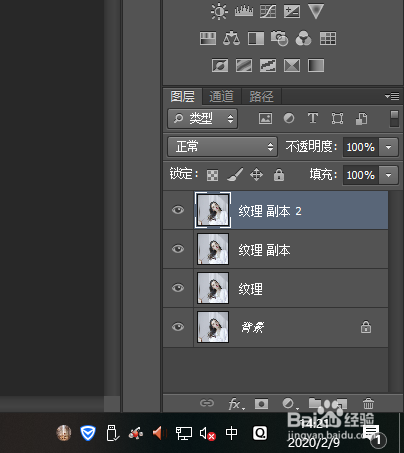Open the network tray icon

[x=184, y=433]
